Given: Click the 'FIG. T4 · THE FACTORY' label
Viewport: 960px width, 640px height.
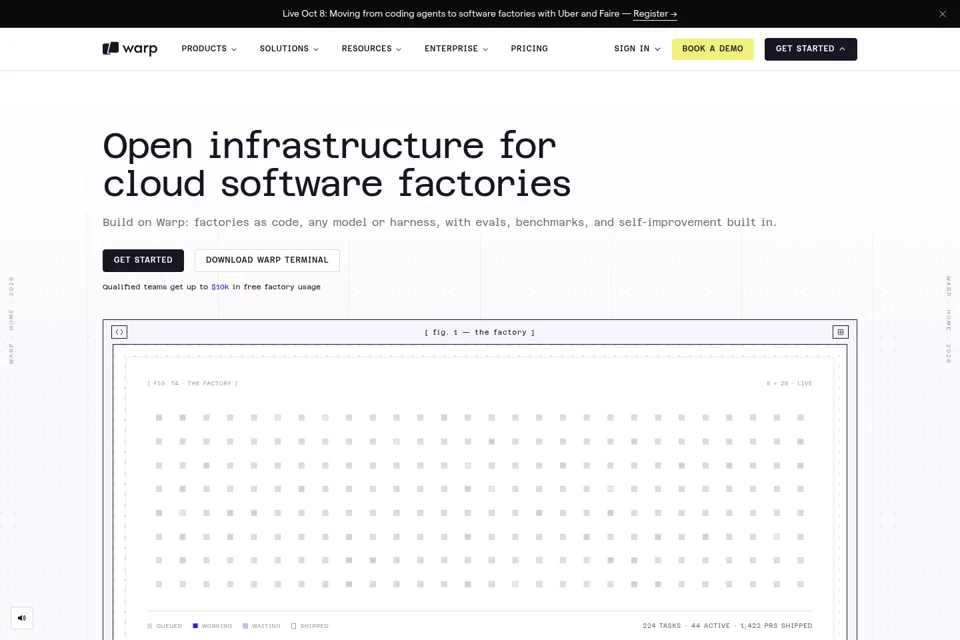Looking at the screenshot, I should pyautogui.click(x=192, y=383).
